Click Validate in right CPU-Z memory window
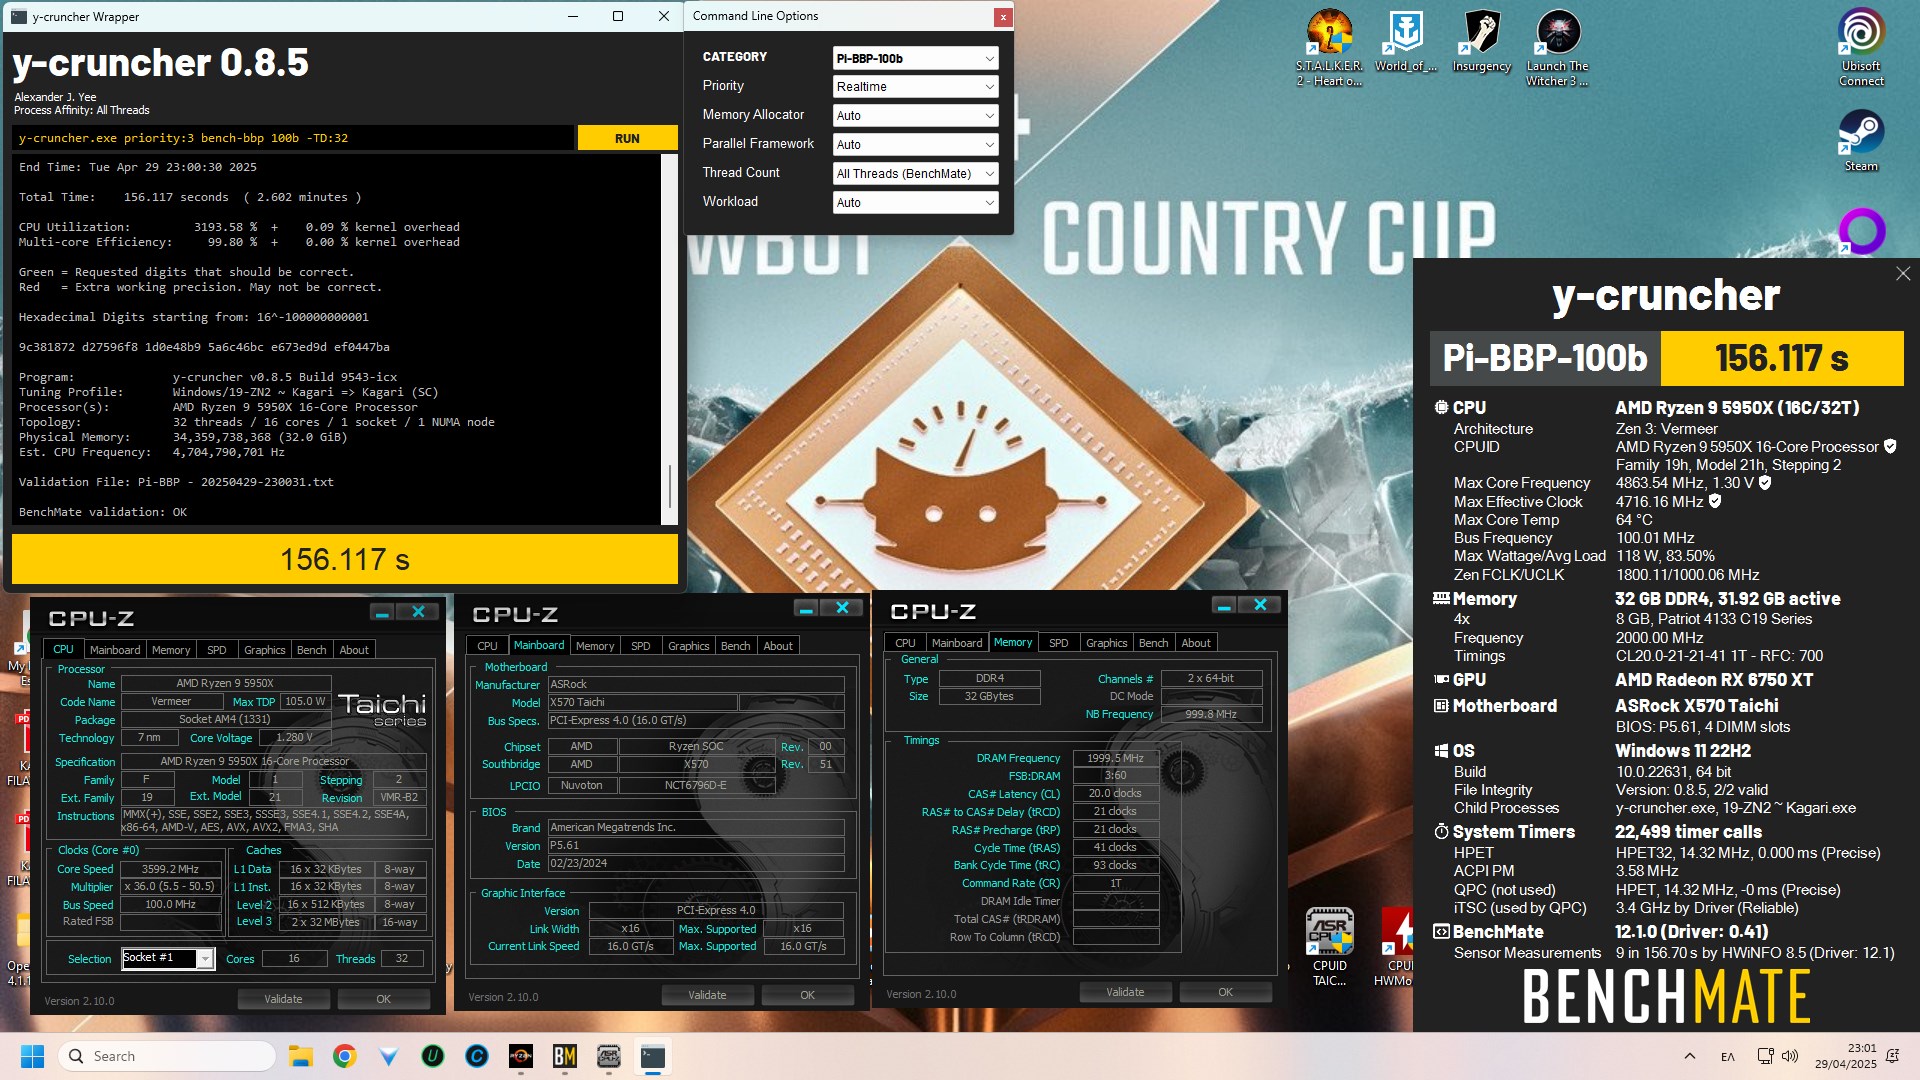Screen dimensions: 1920x1080 (x=1125, y=992)
